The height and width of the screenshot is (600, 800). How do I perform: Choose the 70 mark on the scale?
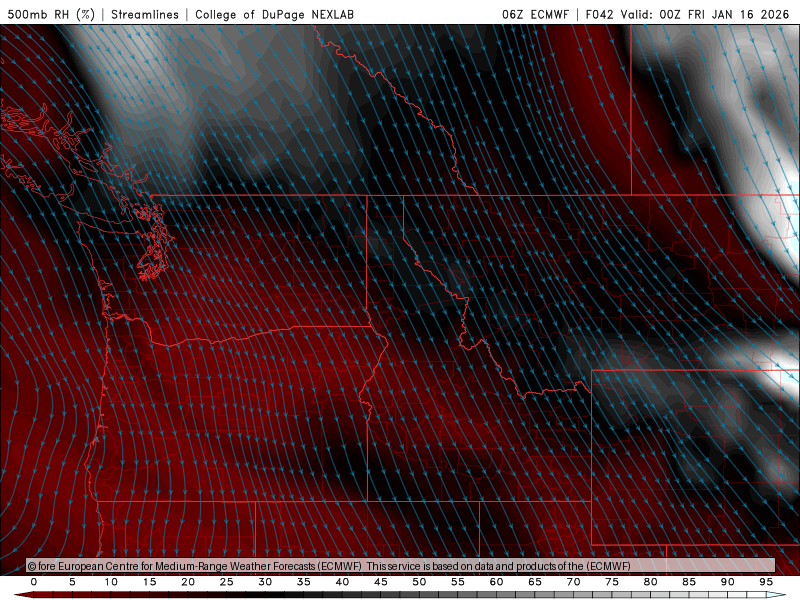pos(573,582)
